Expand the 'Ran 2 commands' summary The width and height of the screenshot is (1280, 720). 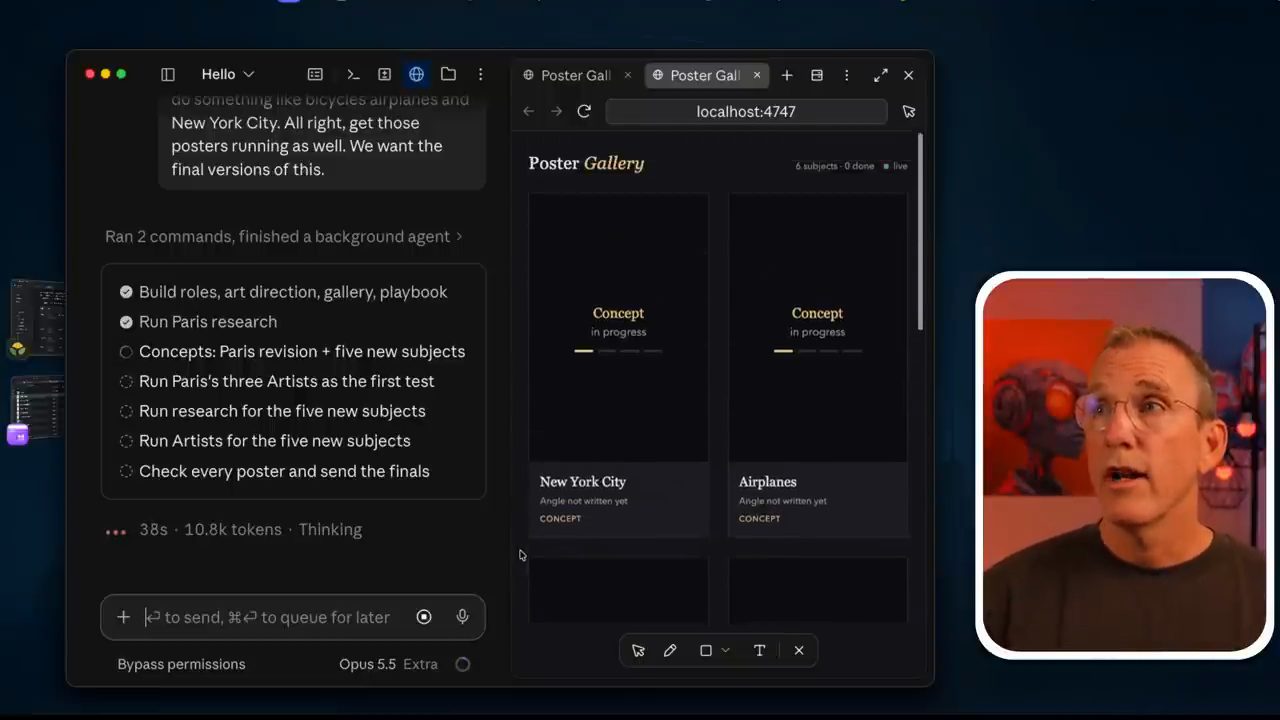click(x=284, y=236)
